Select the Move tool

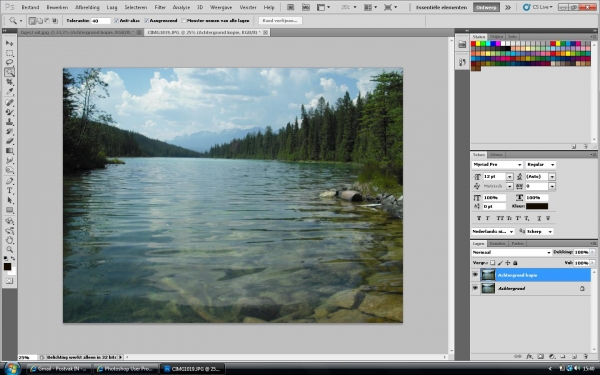(x=10, y=43)
